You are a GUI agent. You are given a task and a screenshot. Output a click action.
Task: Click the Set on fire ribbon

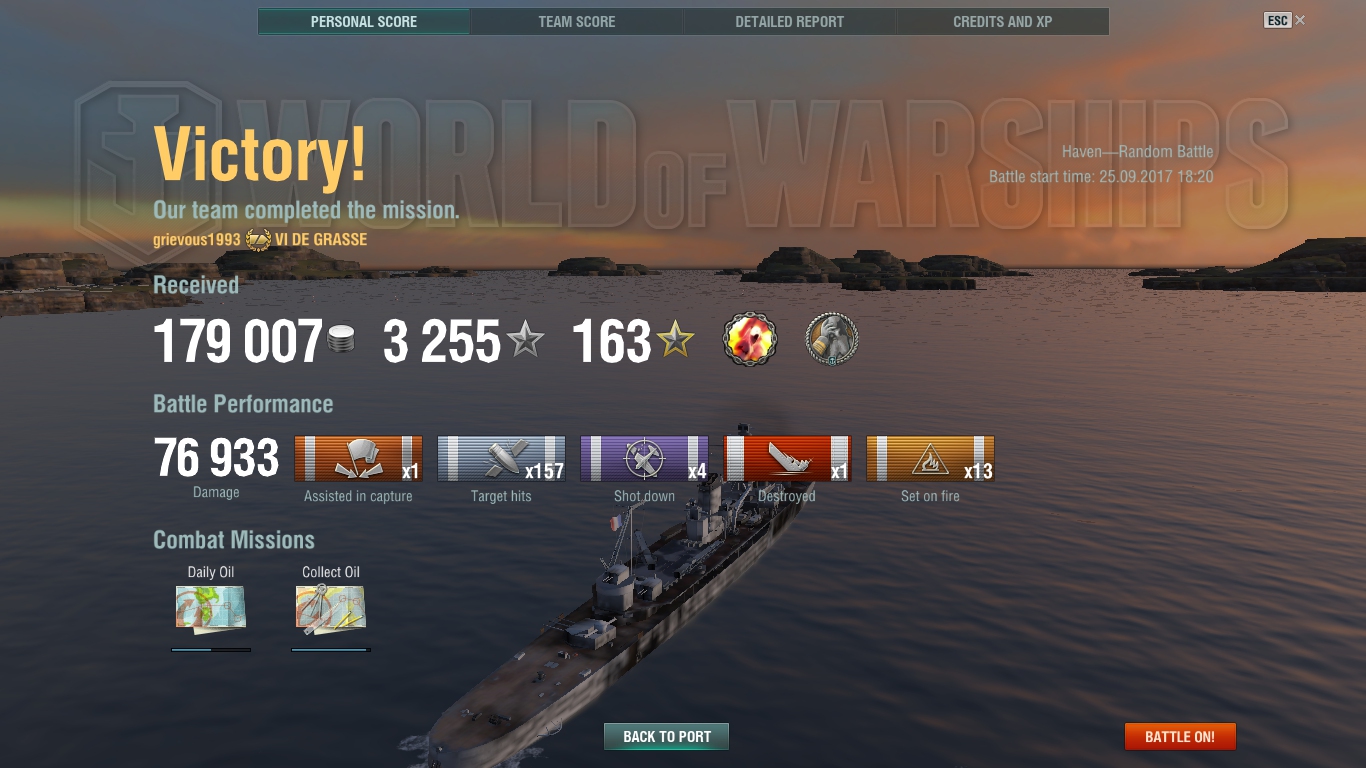click(930, 459)
